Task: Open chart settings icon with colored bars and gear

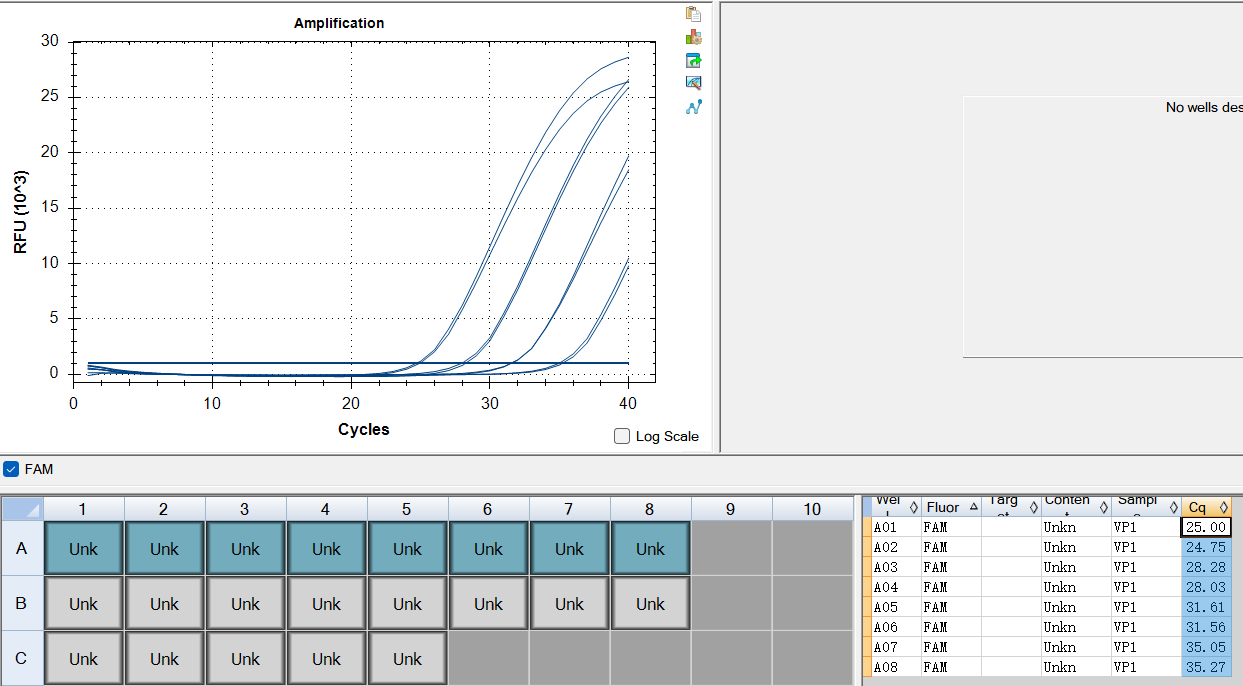Action: tap(693, 37)
